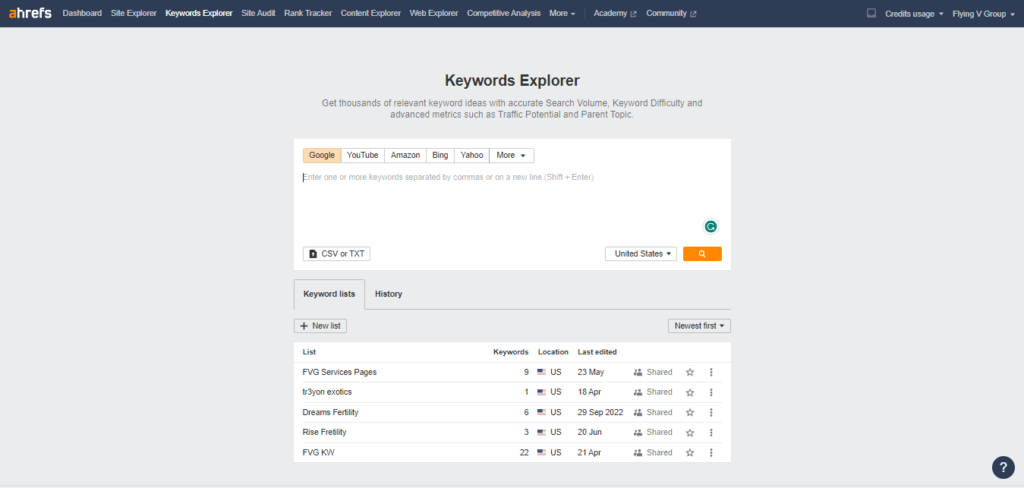Switch to Keyword lists tab
The height and width of the screenshot is (488, 1024).
(329, 294)
